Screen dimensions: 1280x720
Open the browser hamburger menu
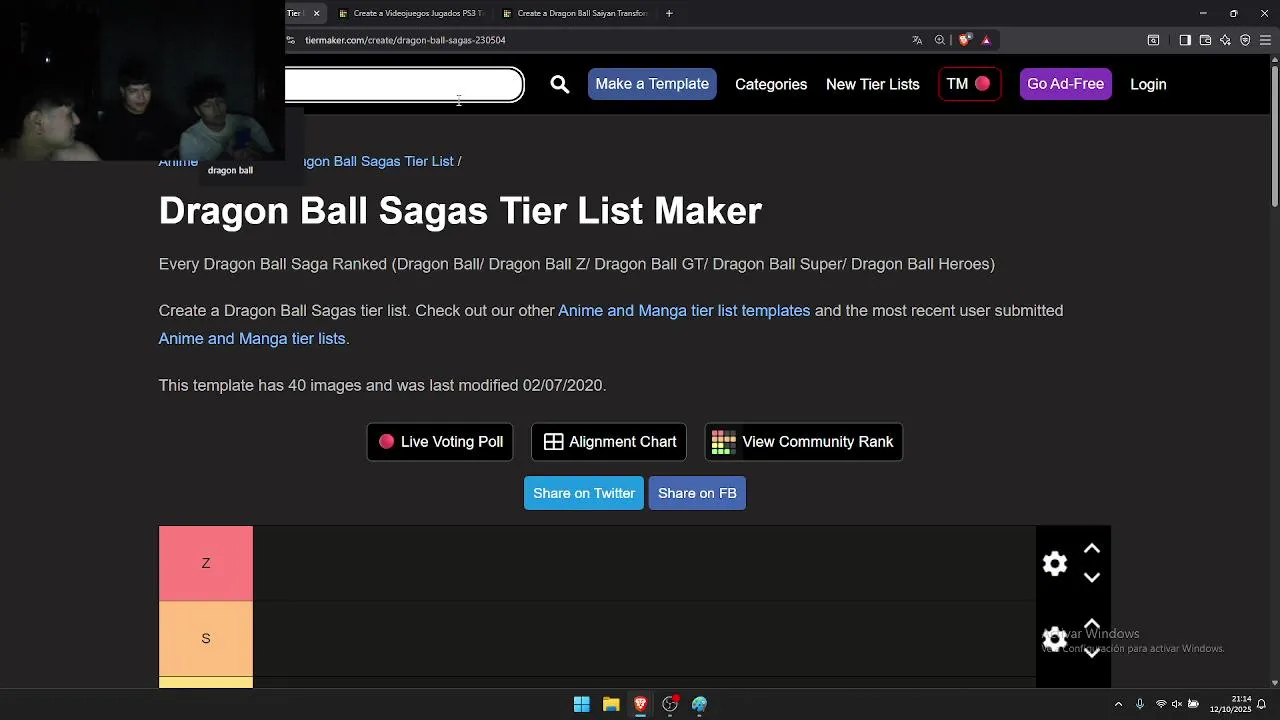coord(1265,40)
